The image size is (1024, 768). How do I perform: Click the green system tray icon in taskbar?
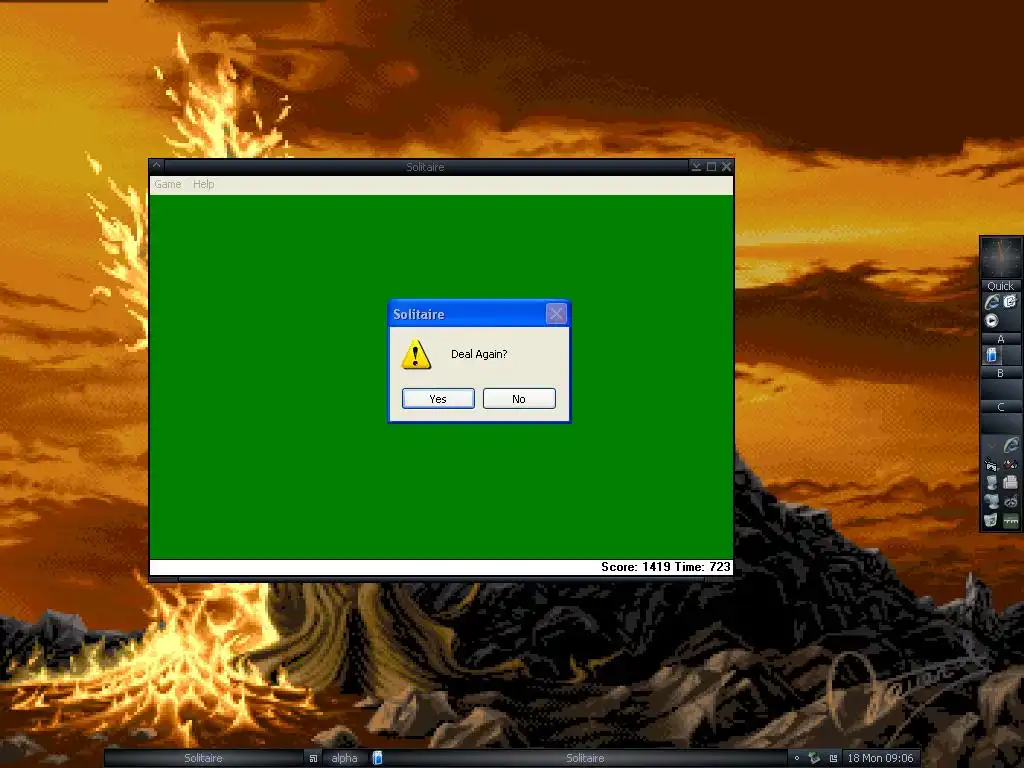pyautogui.click(x=814, y=758)
